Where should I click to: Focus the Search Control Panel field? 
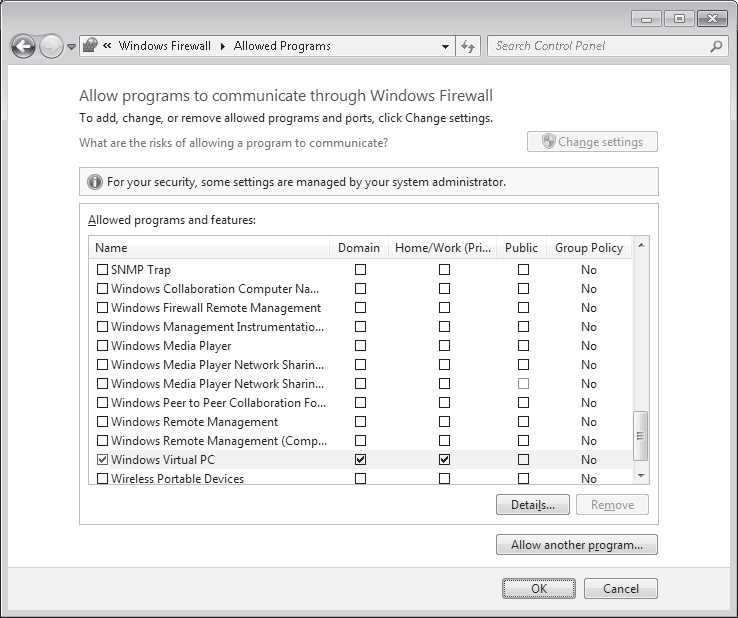[600, 46]
